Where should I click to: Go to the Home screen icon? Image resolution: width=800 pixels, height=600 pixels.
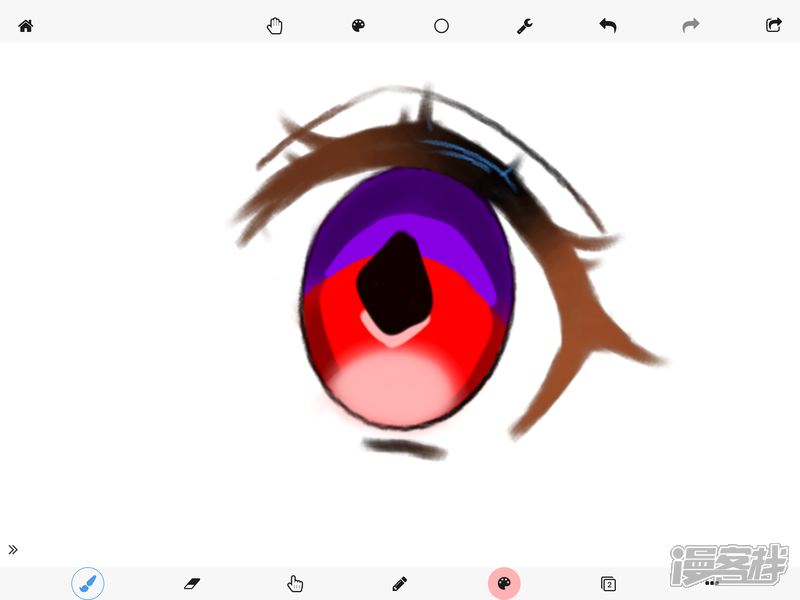point(26,26)
